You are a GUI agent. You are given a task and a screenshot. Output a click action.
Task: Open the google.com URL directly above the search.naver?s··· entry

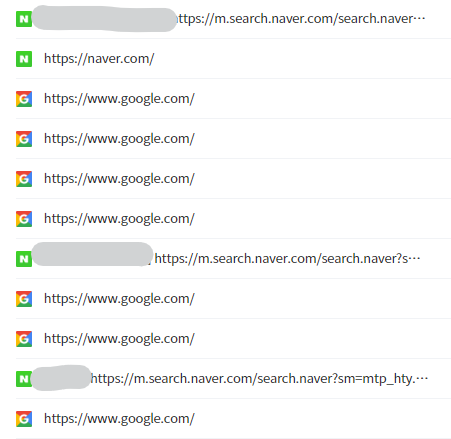pos(119,219)
